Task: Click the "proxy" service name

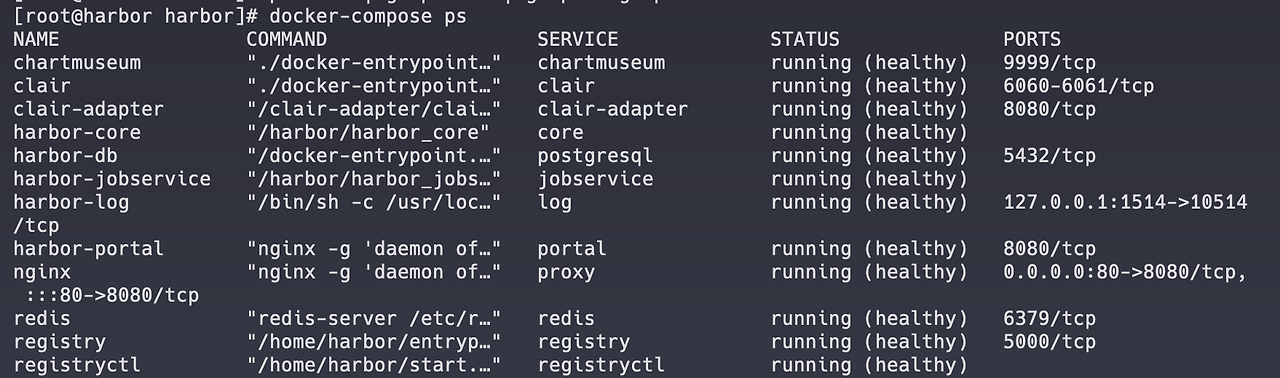Action: coord(566,272)
